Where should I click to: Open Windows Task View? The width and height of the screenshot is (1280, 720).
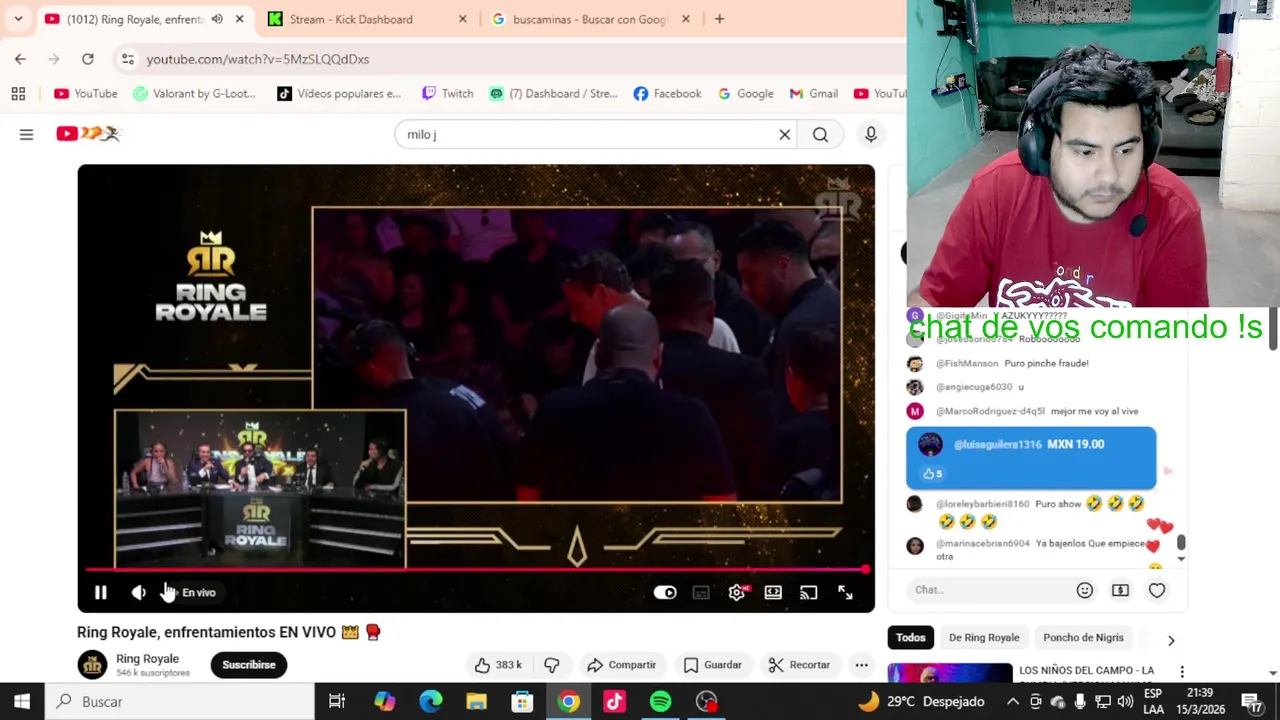pyautogui.click(x=337, y=701)
